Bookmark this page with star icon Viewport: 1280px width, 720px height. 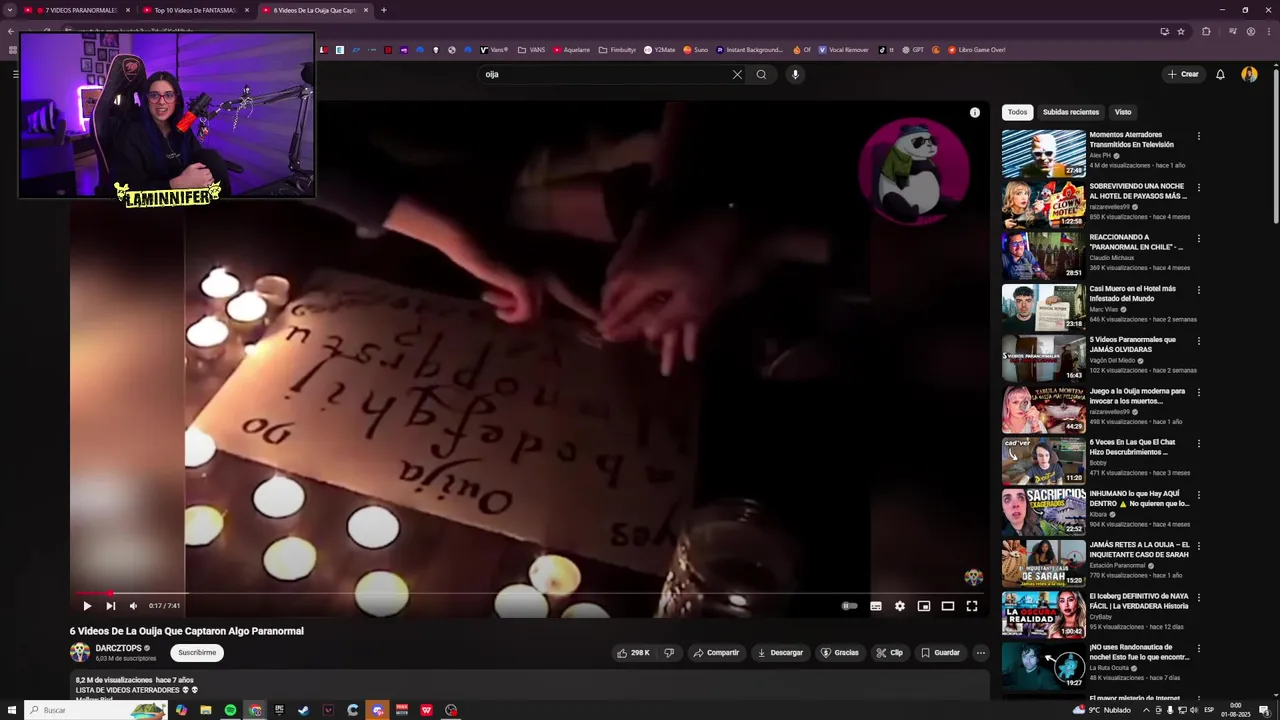click(1181, 31)
